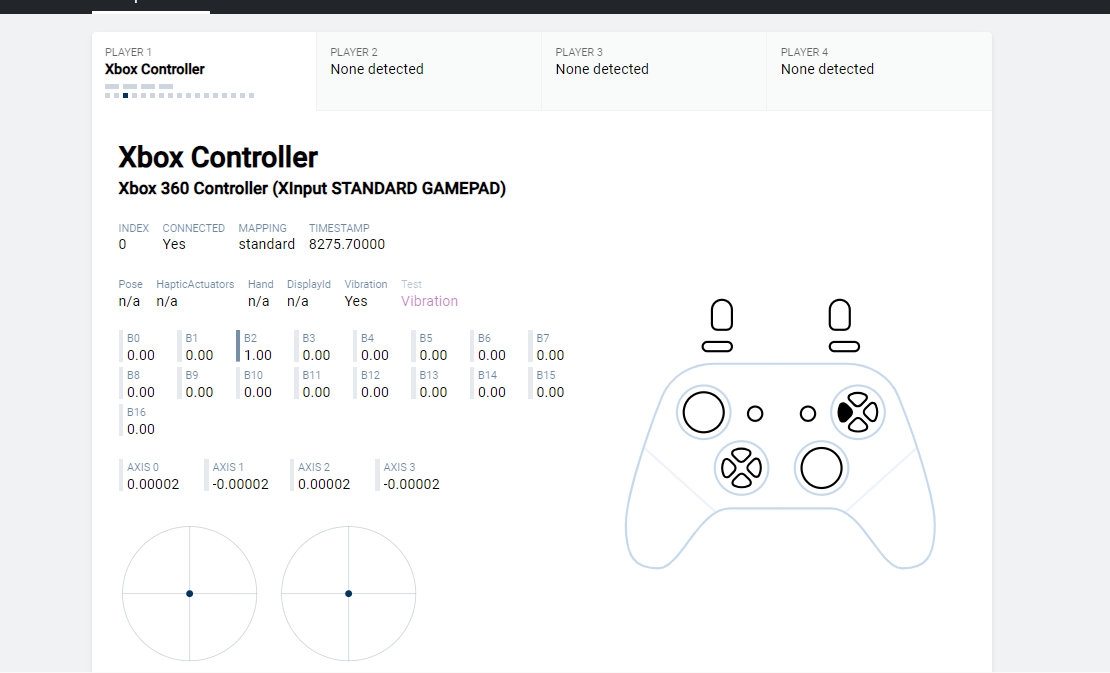Click the right trigger on controller diagram
1110x673 pixels.
pos(840,316)
